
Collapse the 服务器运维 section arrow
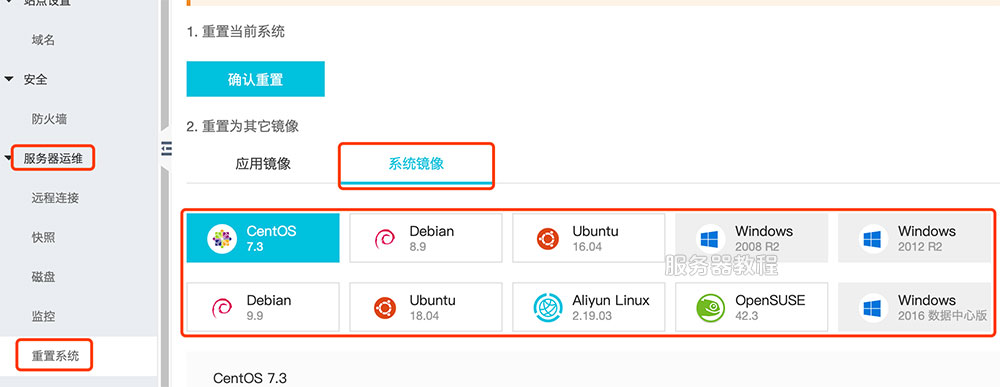8,158
